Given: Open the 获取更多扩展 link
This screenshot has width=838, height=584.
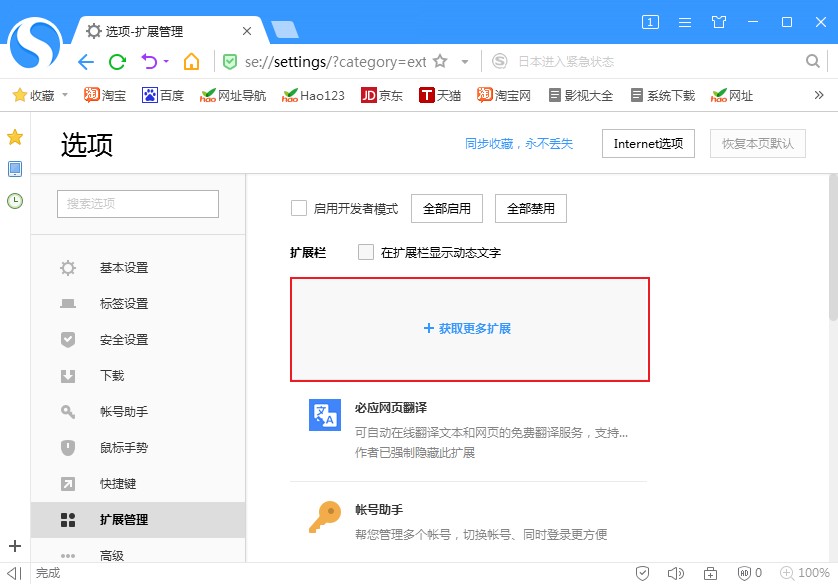Looking at the screenshot, I should (469, 327).
